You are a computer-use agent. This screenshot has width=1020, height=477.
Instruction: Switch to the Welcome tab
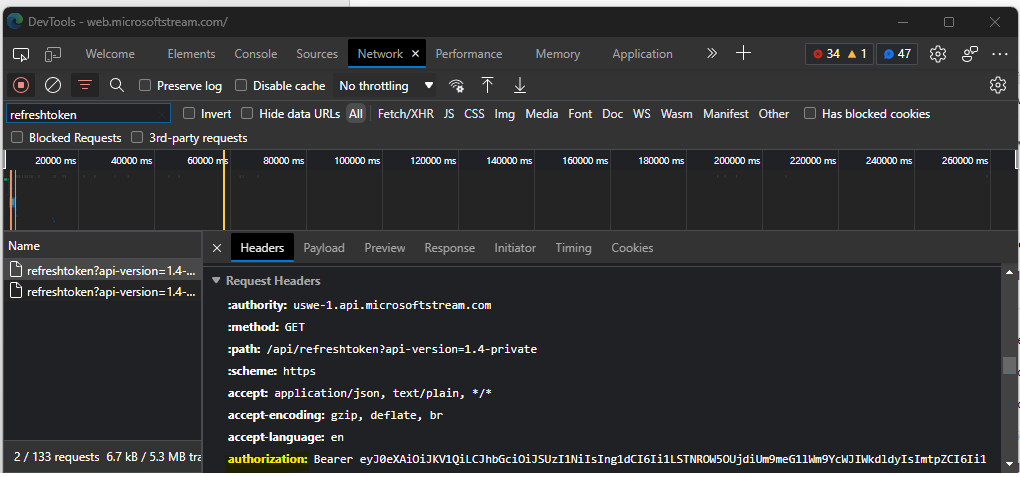[x=110, y=54]
